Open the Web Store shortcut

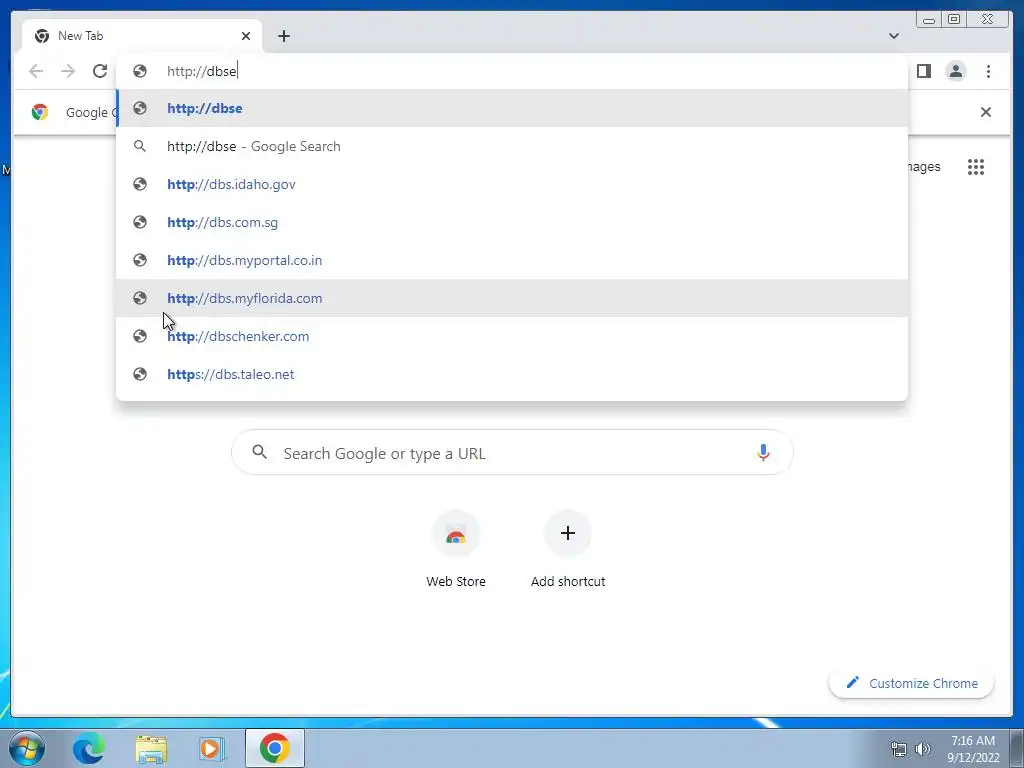coord(456,549)
